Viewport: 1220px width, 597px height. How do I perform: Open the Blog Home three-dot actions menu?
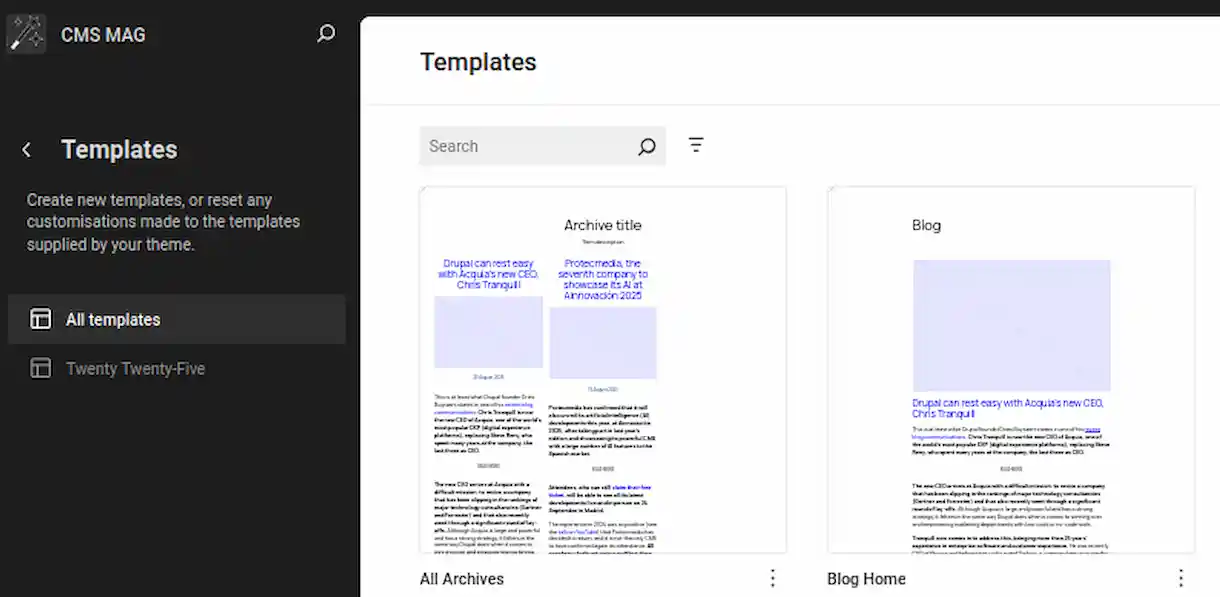[1180, 578]
